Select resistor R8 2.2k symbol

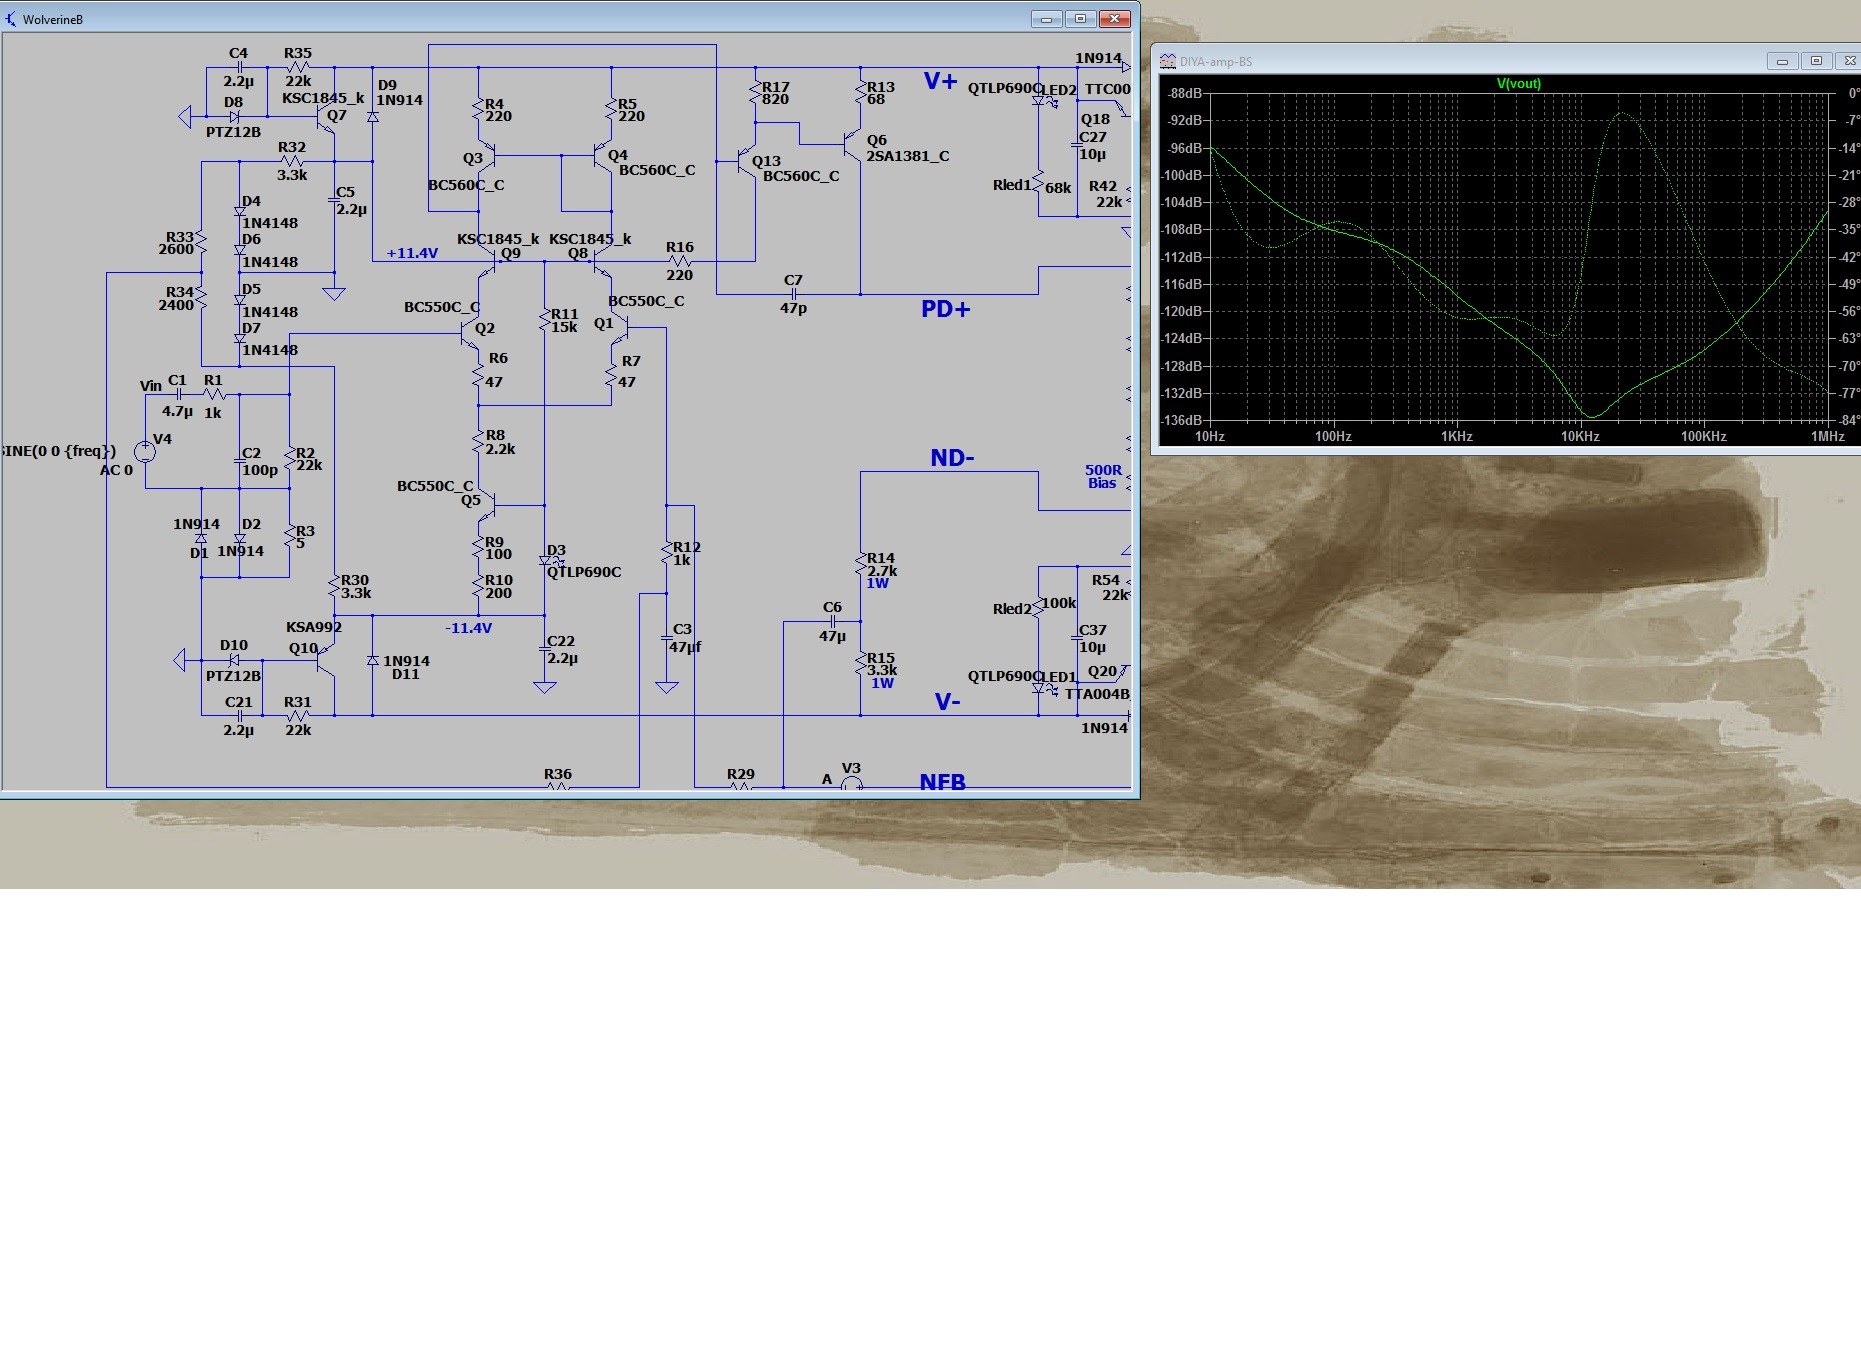point(479,441)
